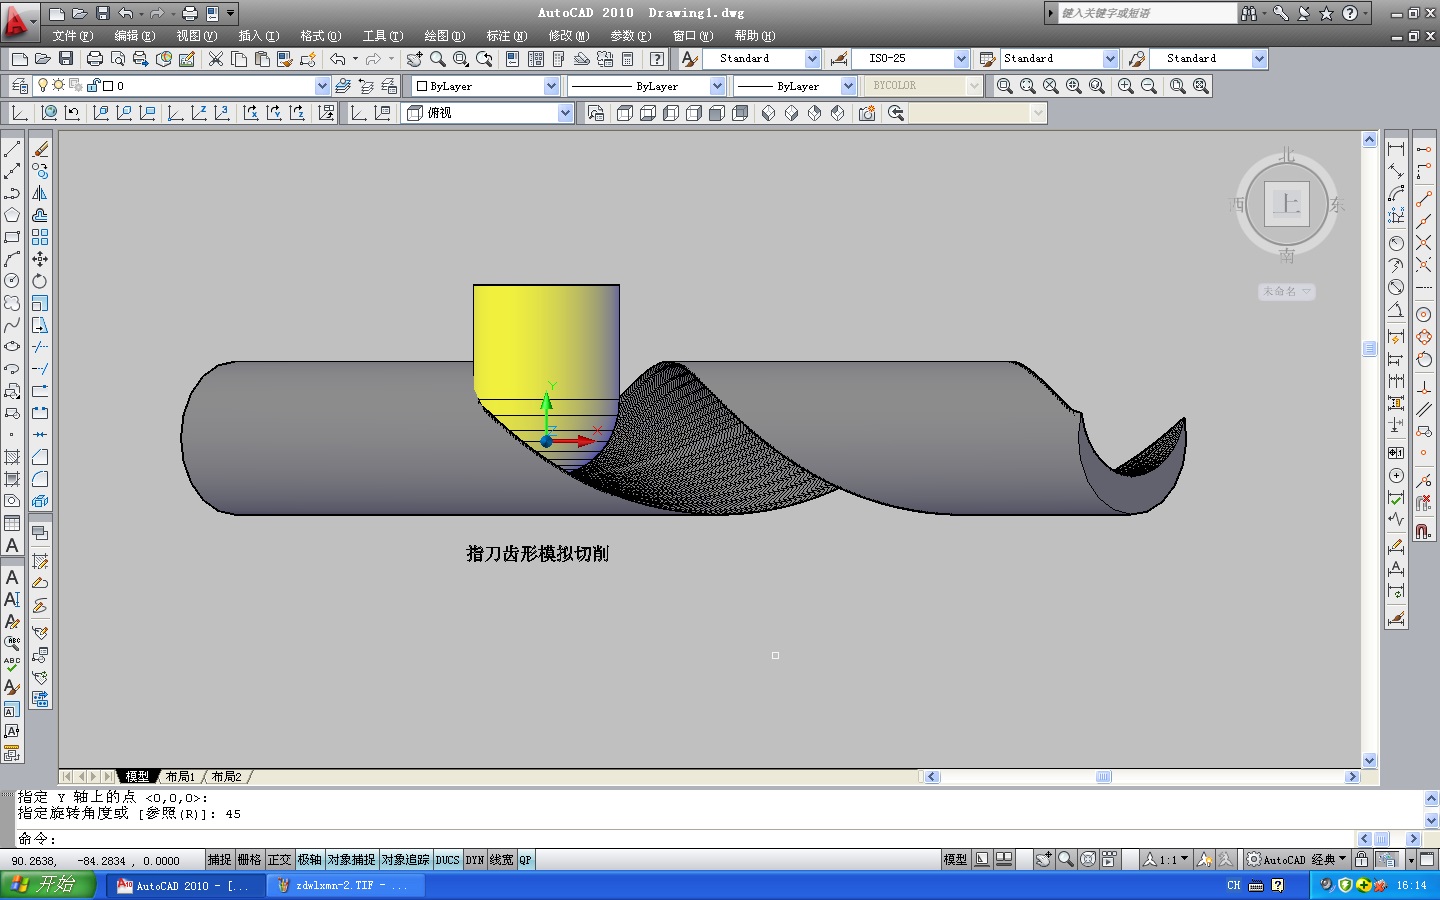Click the Windows 开始 Start button
Image resolution: width=1440 pixels, height=900 pixels.
[48, 885]
